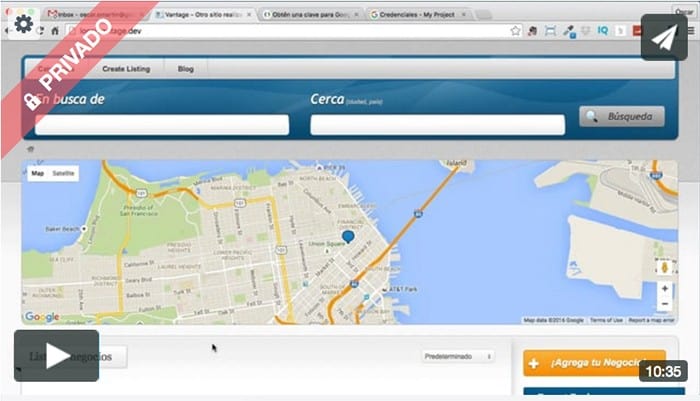Click the small home breadcrumb icon
The width and height of the screenshot is (700, 401).
pos(30,149)
